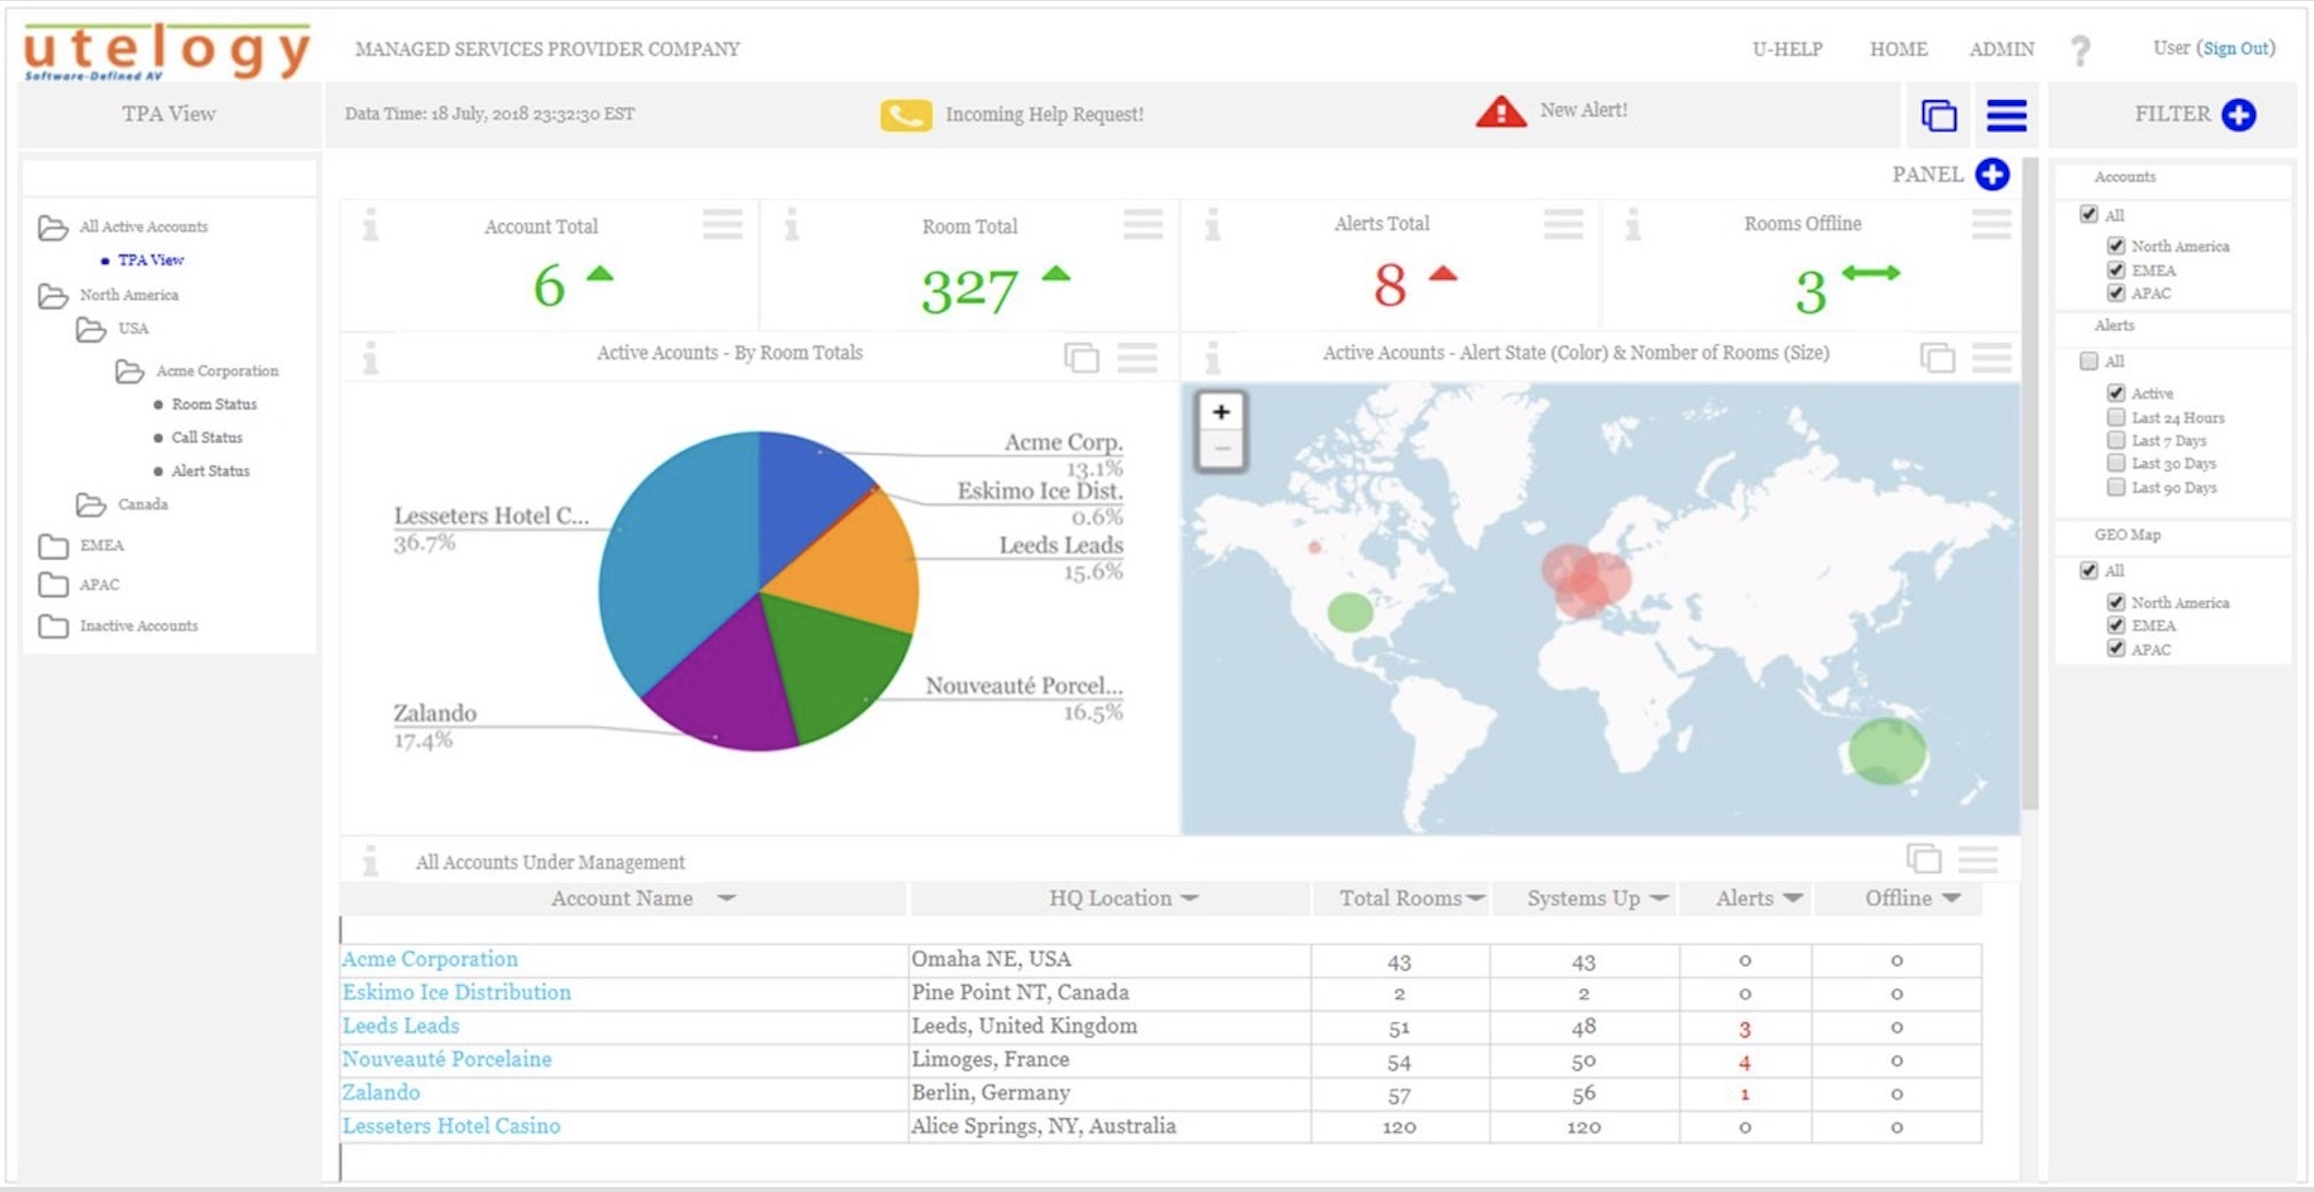Open the Alert State map panel menu
This screenshot has height=1192, width=2314.
point(1991,357)
